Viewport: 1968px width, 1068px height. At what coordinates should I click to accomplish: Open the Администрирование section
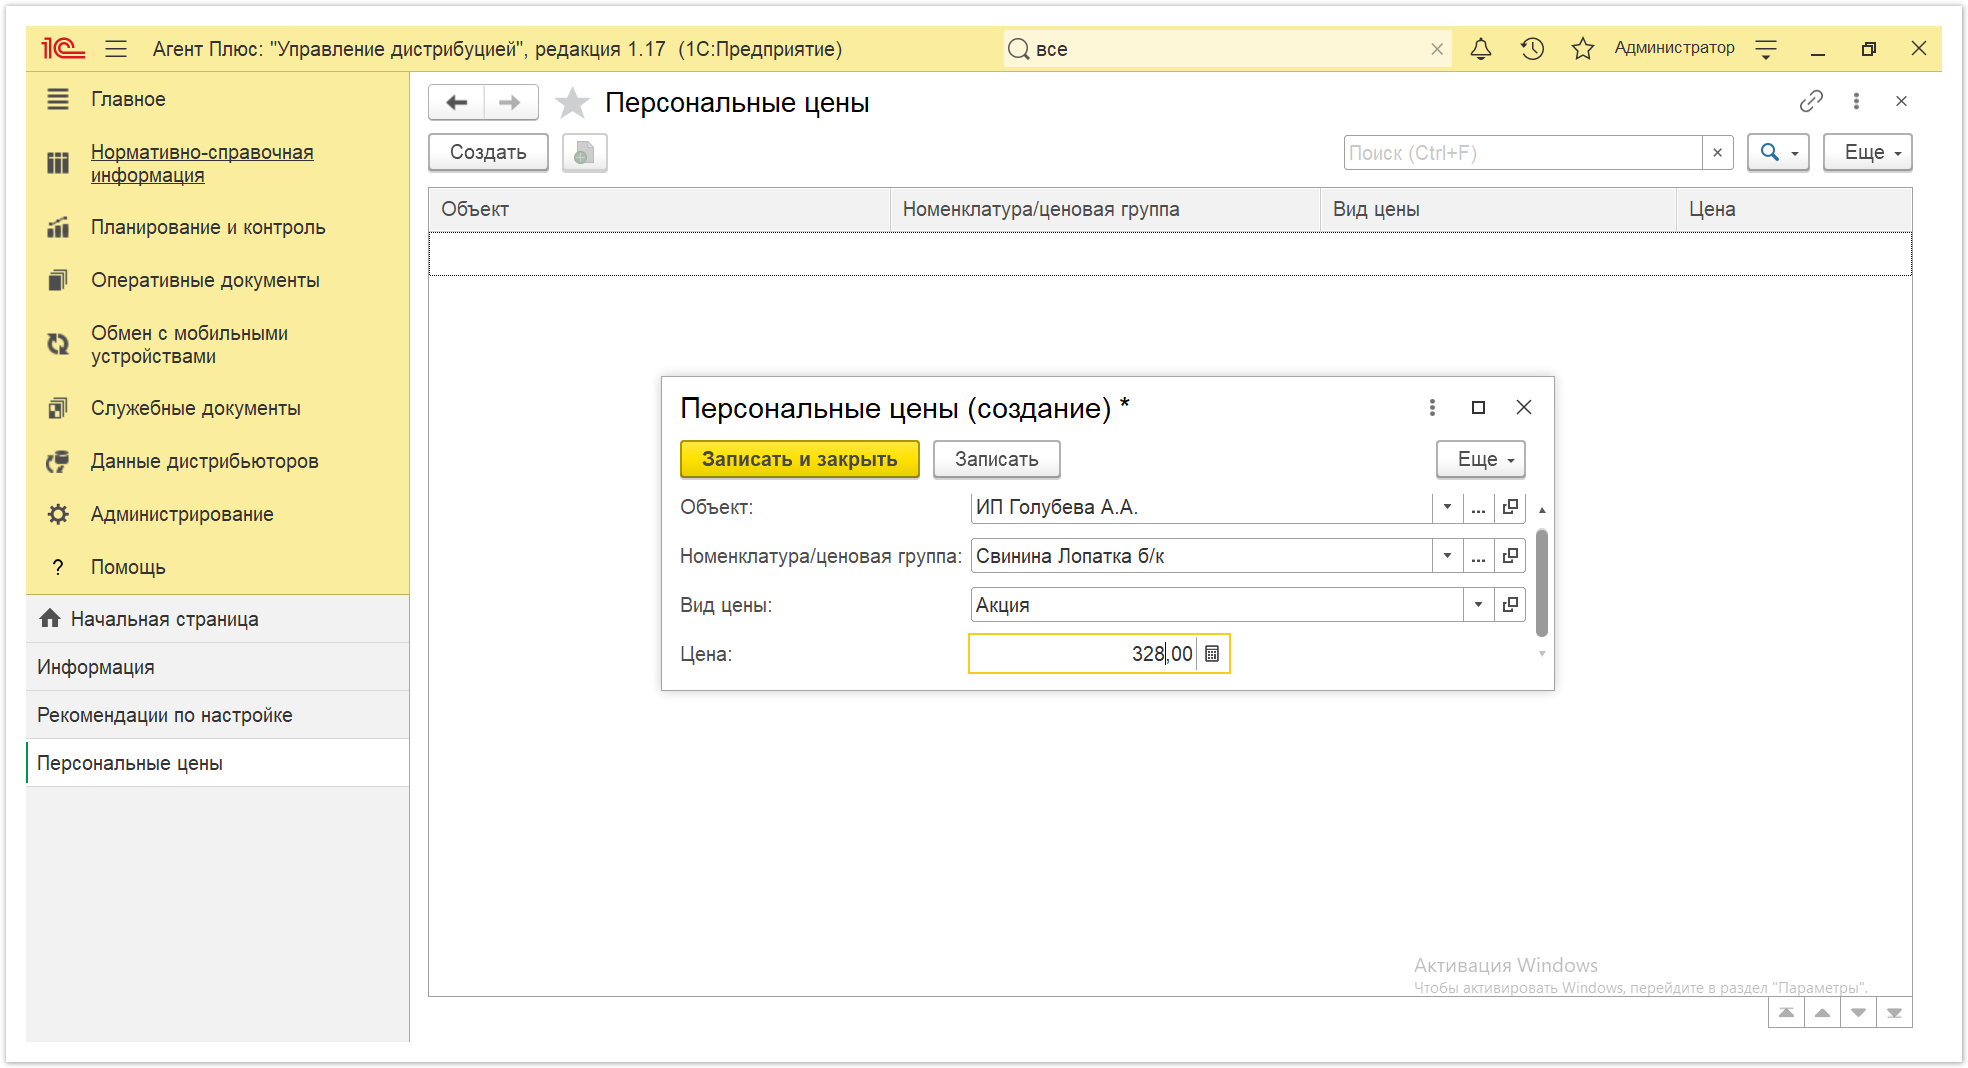pyautogui.click(x=182, y=514)
